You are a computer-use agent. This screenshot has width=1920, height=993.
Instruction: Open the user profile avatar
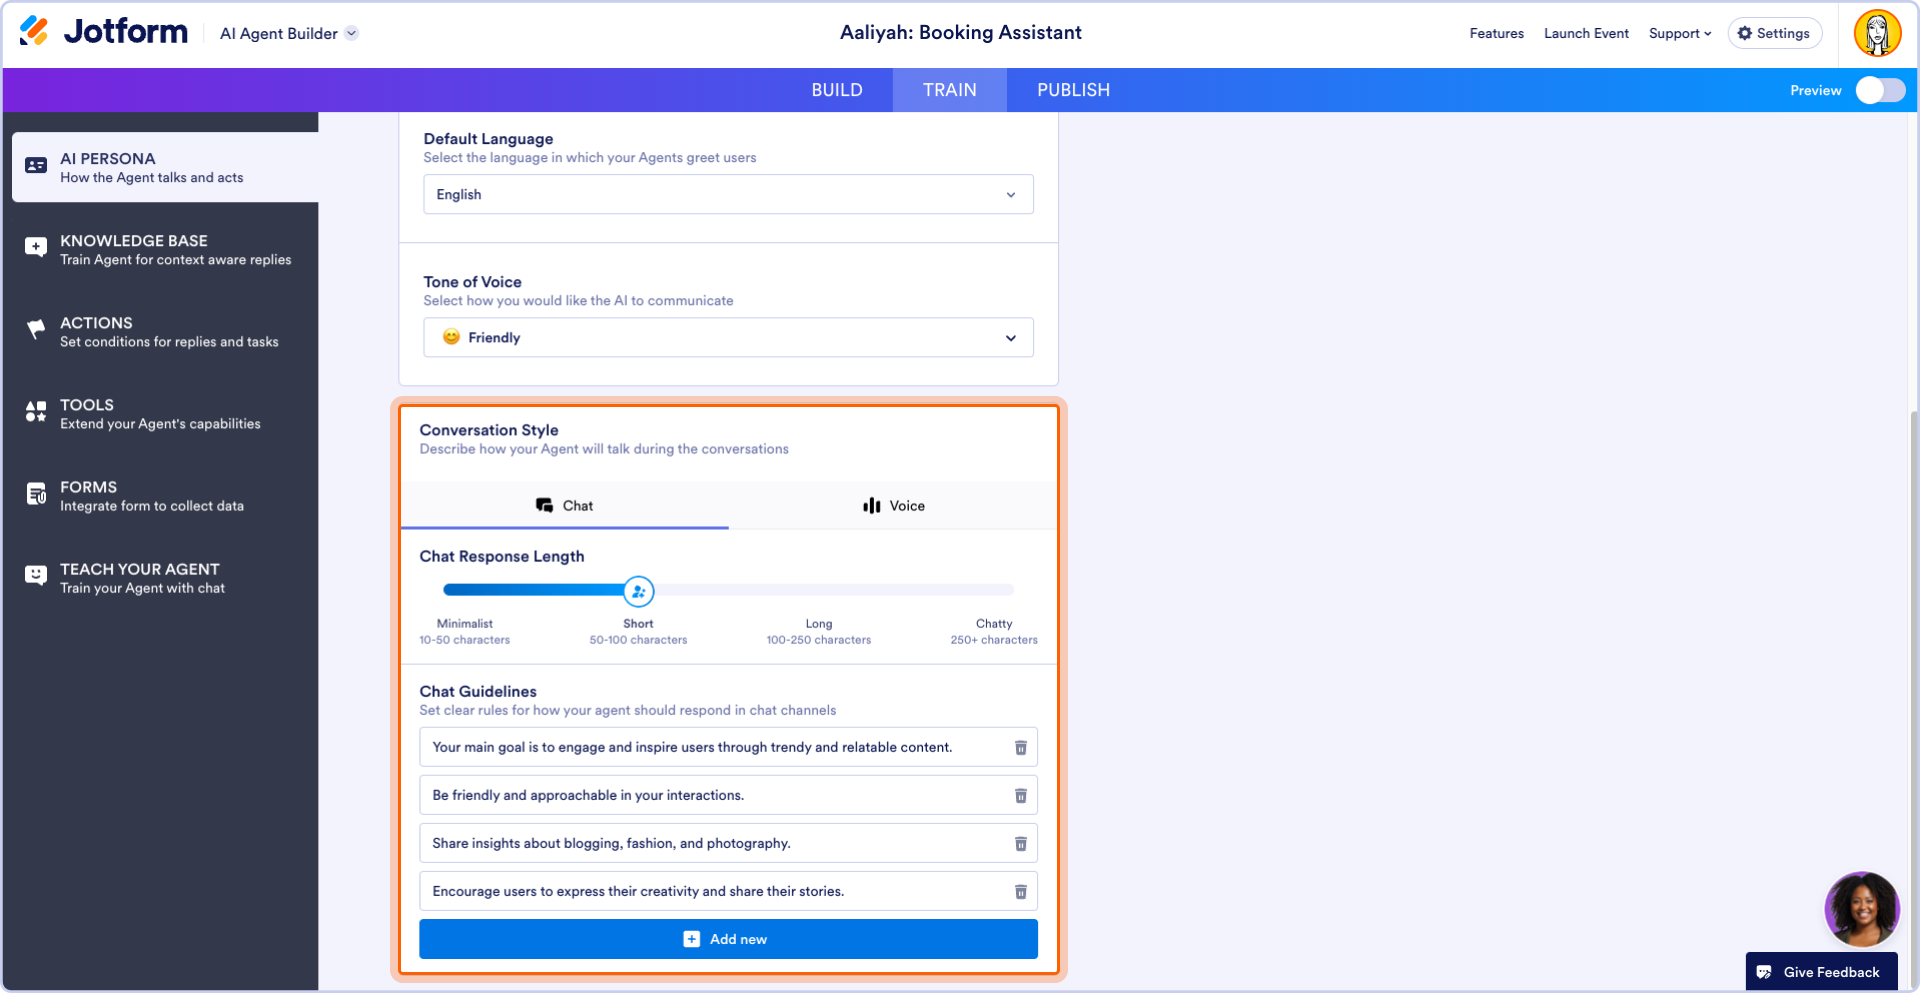click(x=1877, y=33)
